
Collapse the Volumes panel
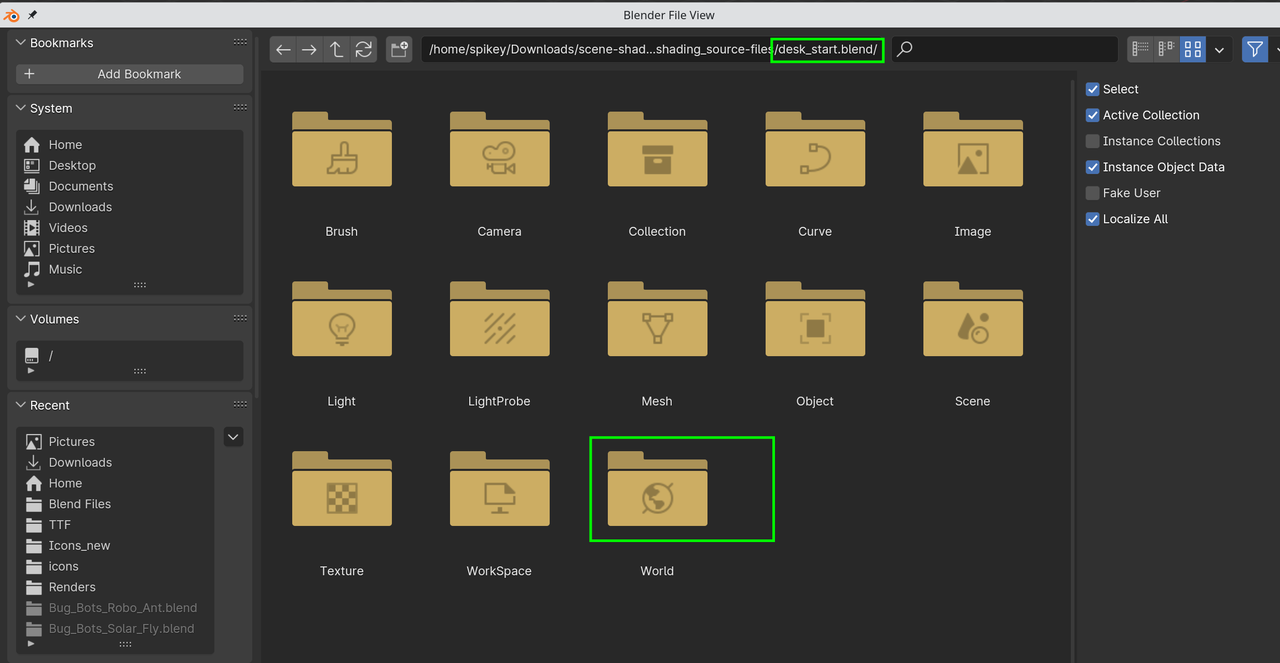pyautogui.click(x=21, y=319)
